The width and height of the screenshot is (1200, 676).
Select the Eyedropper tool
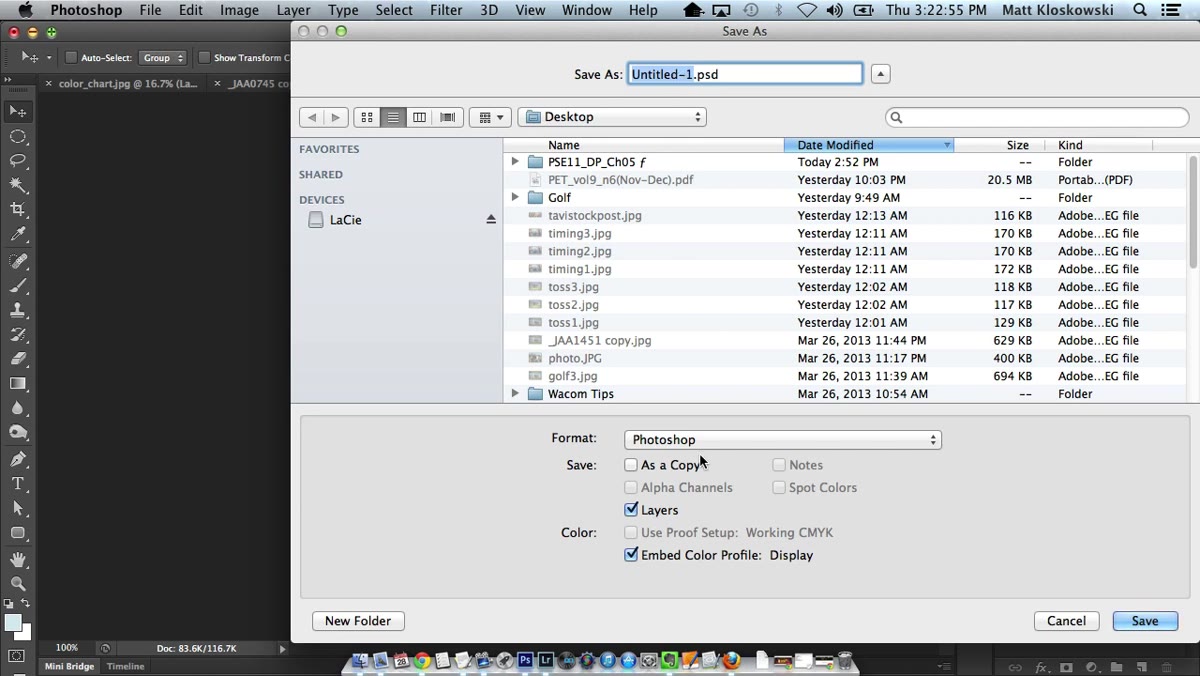click(18, 235)
